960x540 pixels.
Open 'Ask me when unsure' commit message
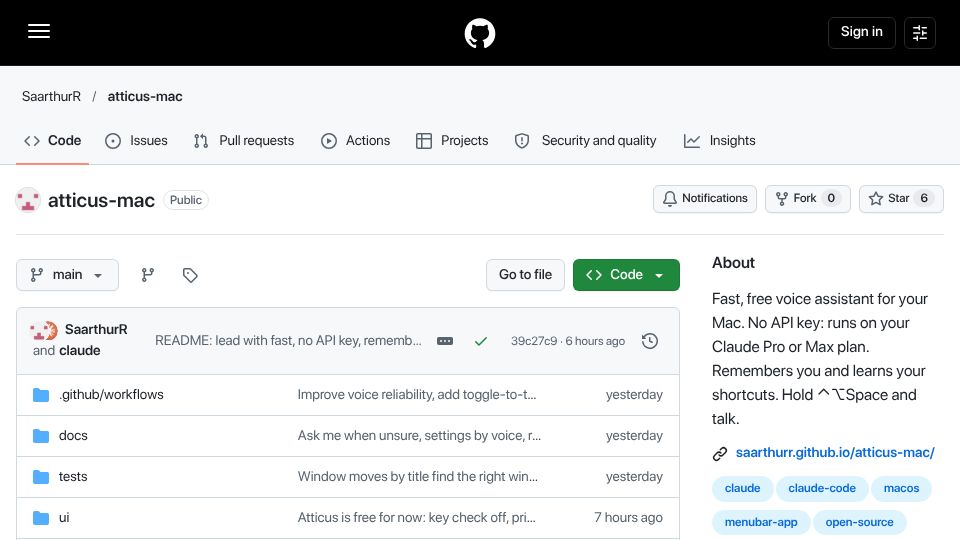[419, 436]
